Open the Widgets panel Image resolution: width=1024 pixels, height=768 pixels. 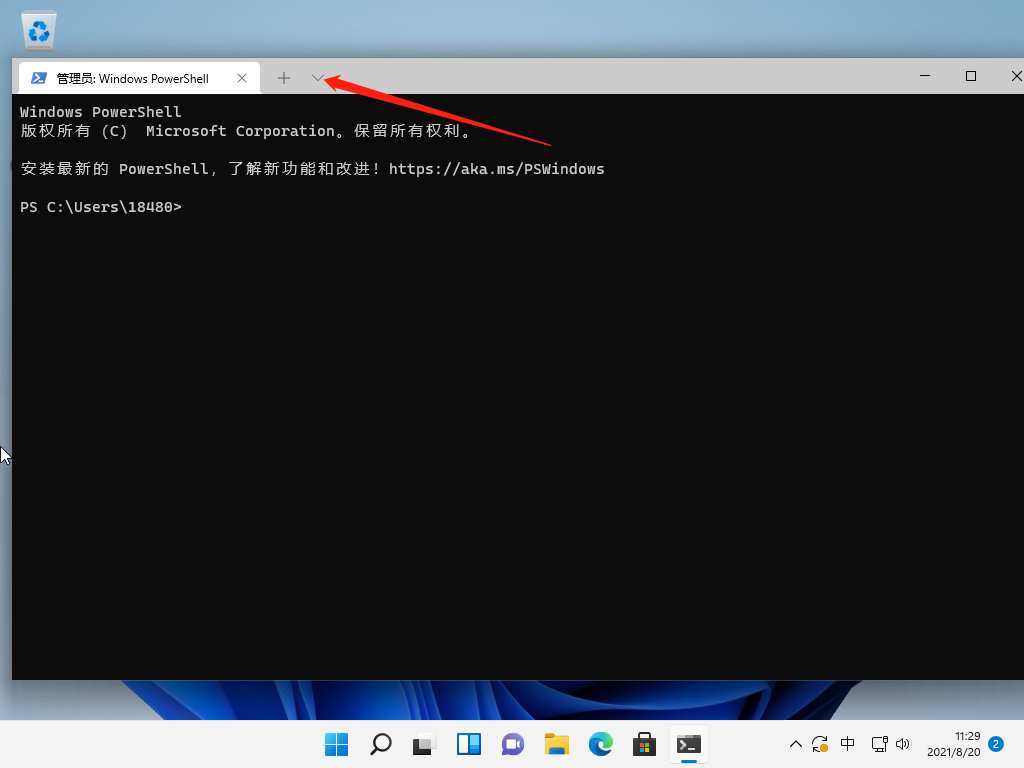coord(468,744)
